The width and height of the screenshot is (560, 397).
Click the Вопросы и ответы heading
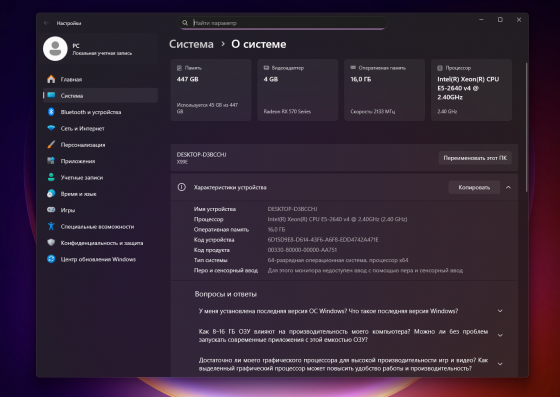(226, 294)
